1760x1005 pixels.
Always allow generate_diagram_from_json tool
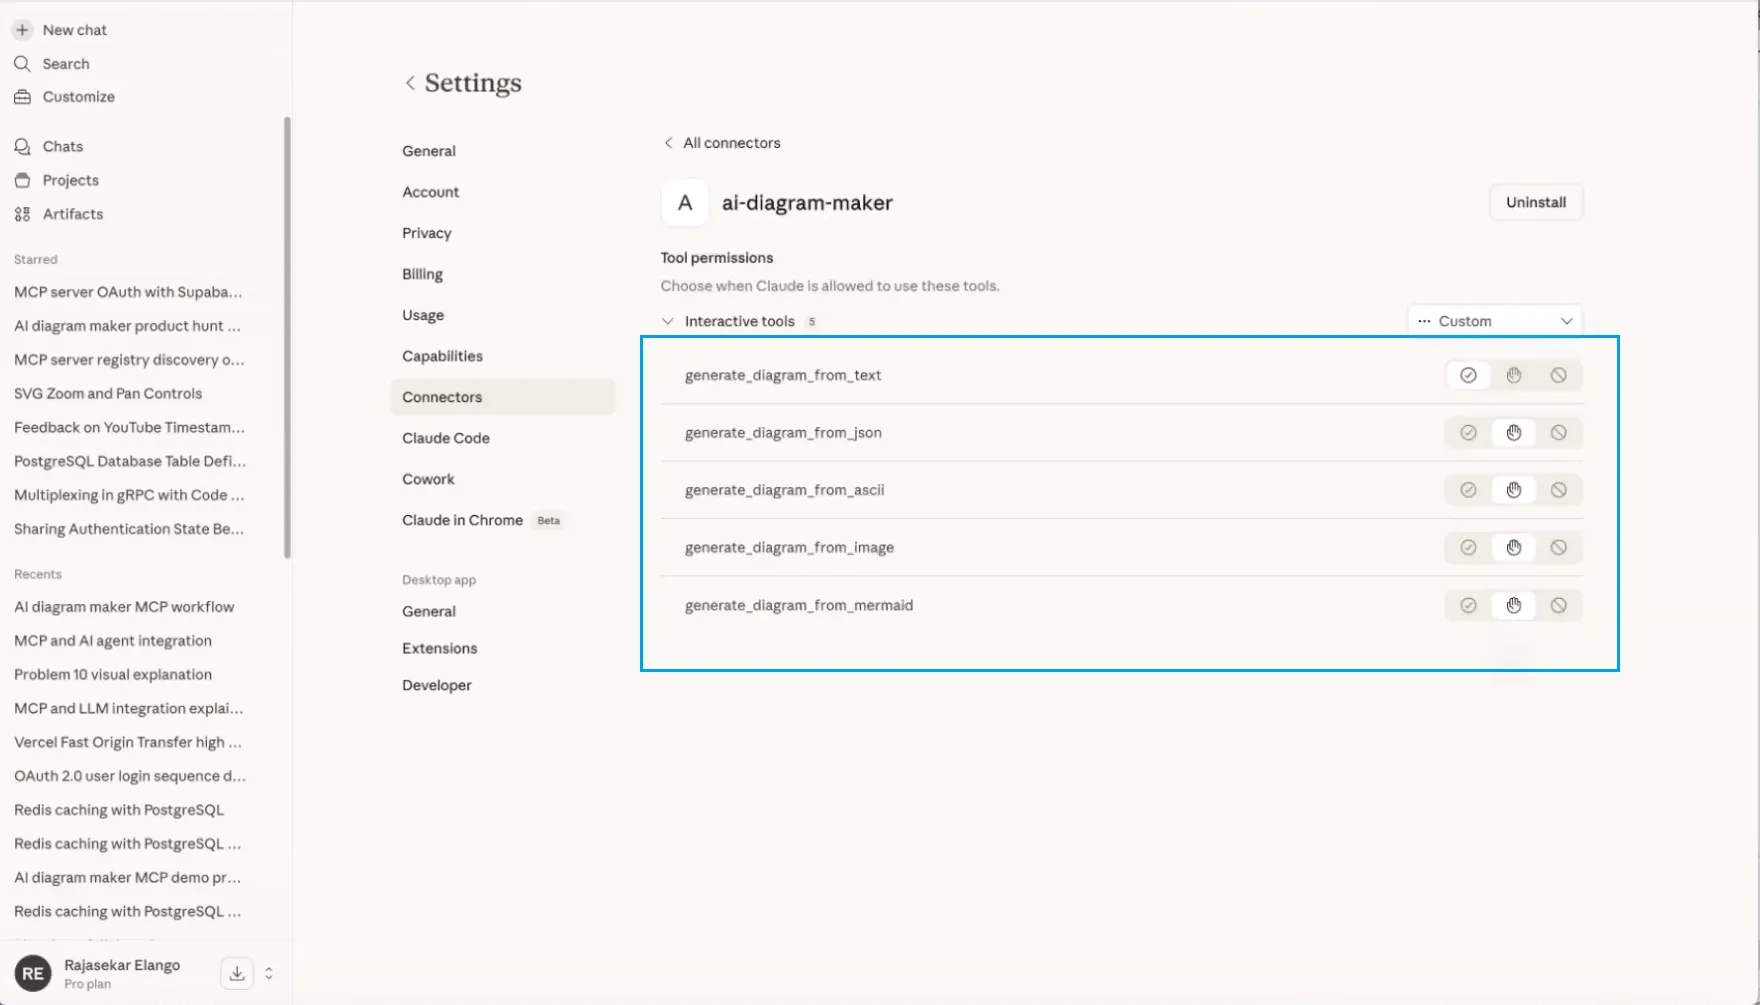1468,432
